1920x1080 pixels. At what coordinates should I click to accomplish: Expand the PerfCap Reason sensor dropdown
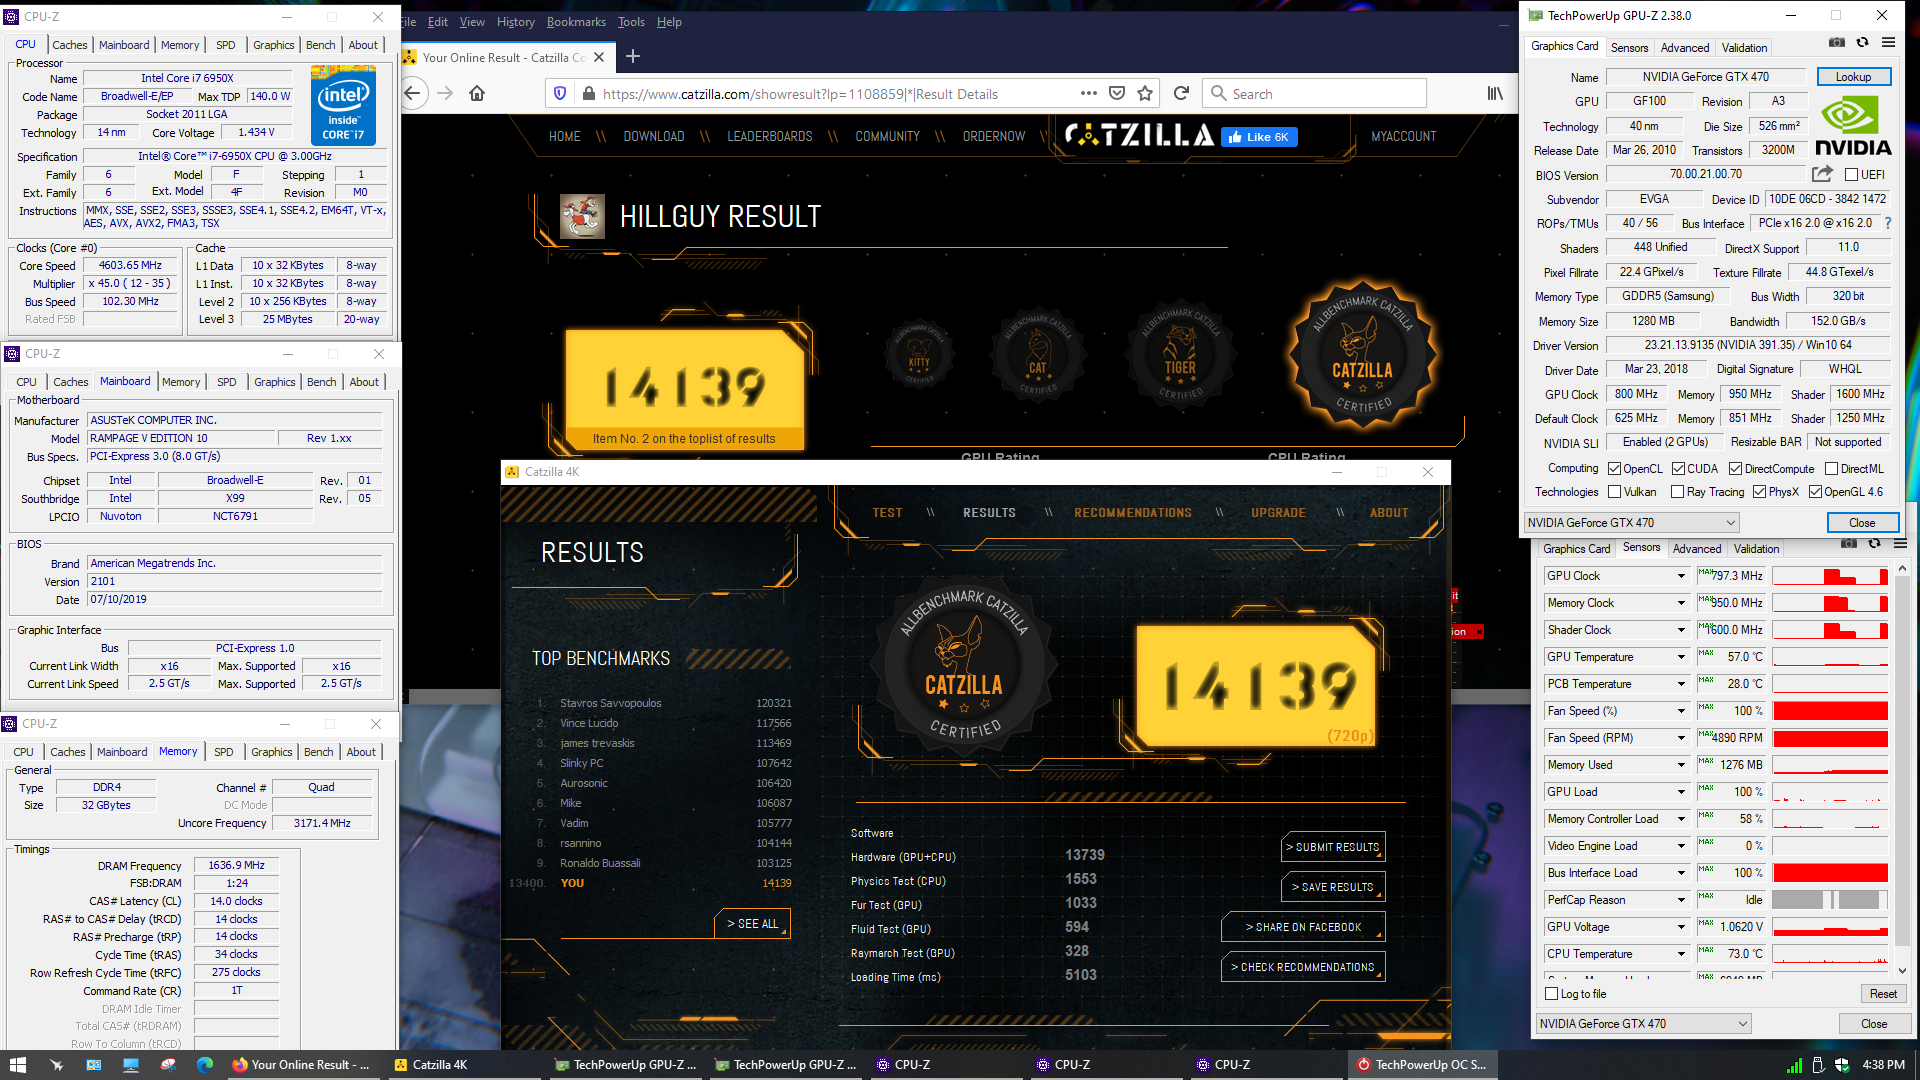[x=1681, y=900]
